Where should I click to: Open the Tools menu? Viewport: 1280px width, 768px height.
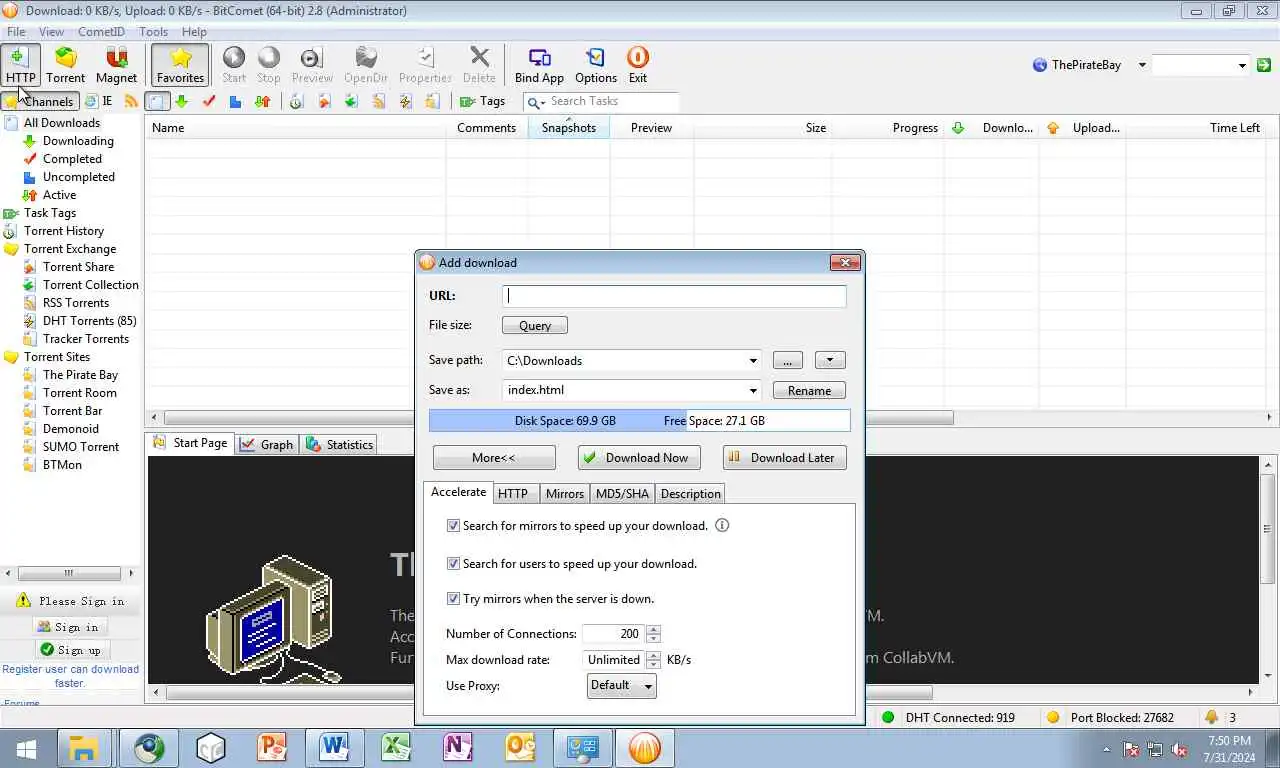(153, 32)
